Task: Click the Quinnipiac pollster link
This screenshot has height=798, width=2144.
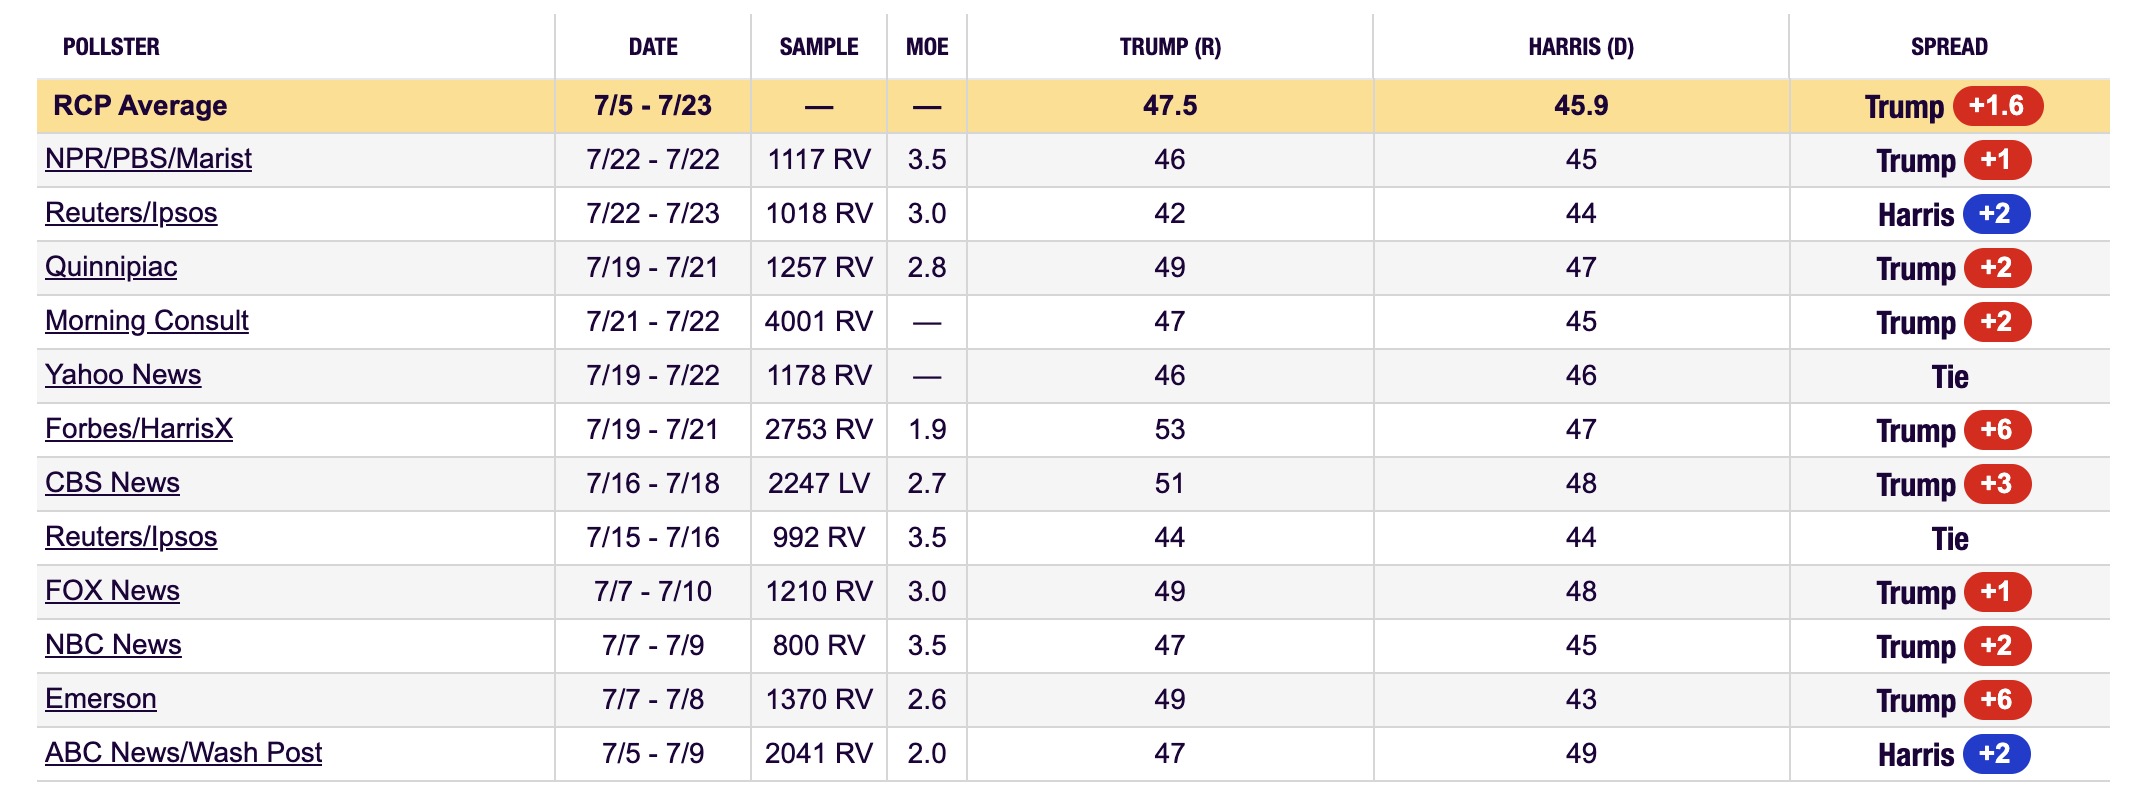Action: [111, 267]
